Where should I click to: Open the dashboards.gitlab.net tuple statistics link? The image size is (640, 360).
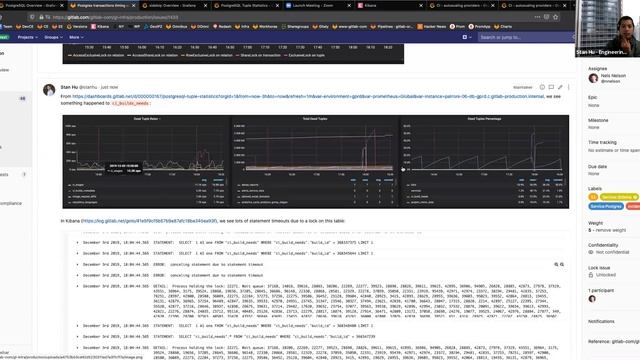[308, 96]
